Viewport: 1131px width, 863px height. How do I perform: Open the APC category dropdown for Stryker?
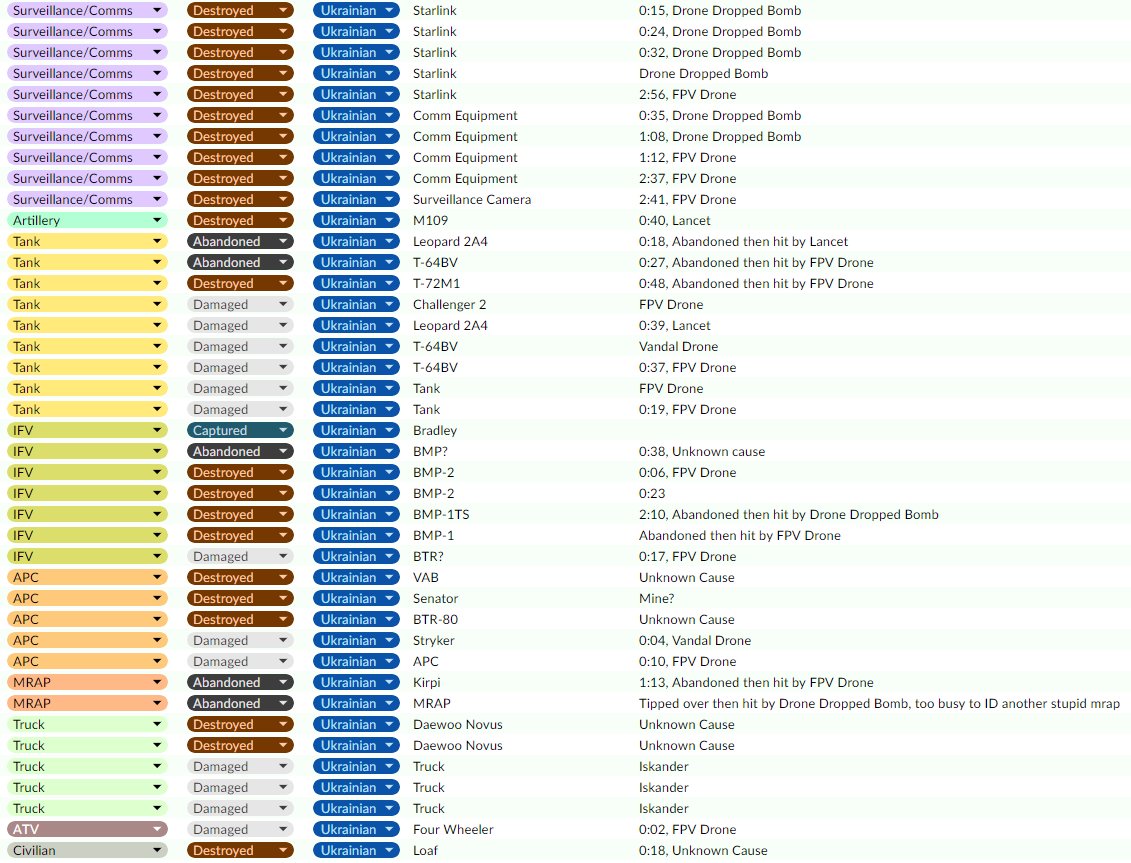coord(87,640)
